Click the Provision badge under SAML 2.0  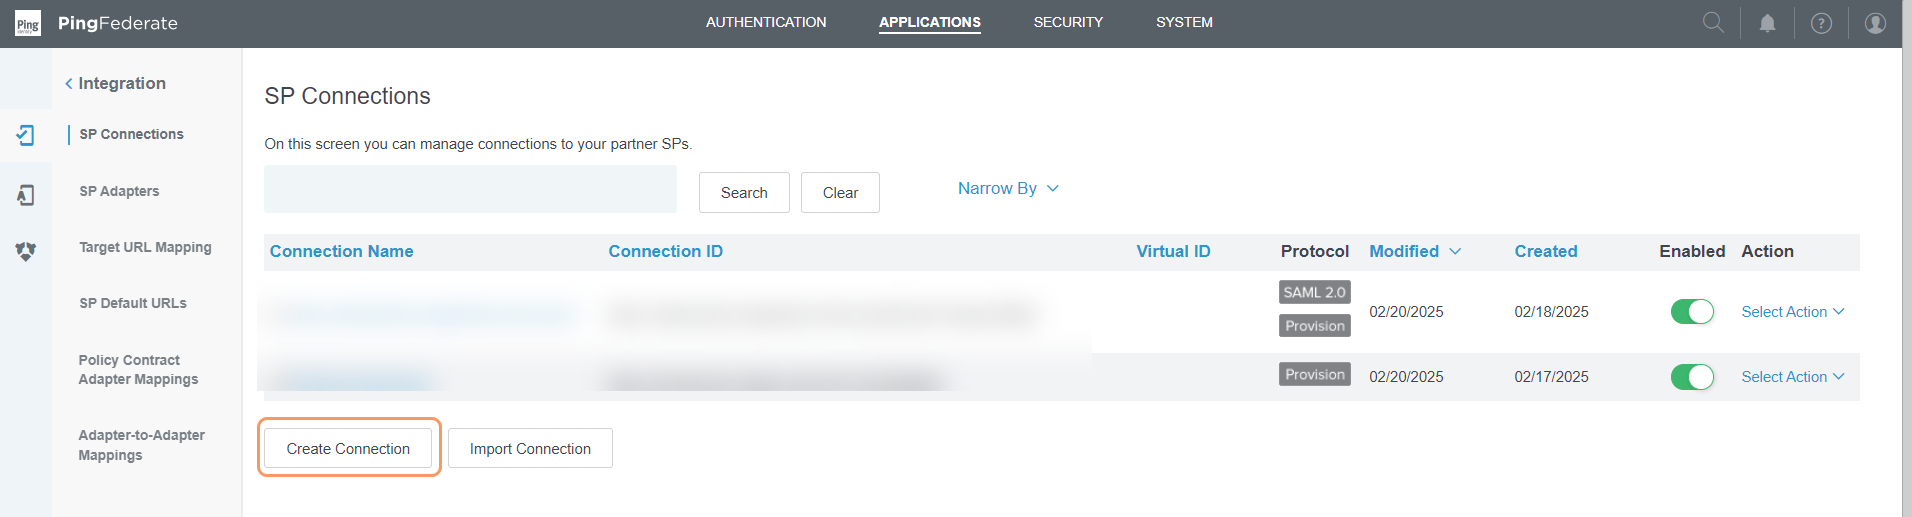click(x=1314, y=326)
